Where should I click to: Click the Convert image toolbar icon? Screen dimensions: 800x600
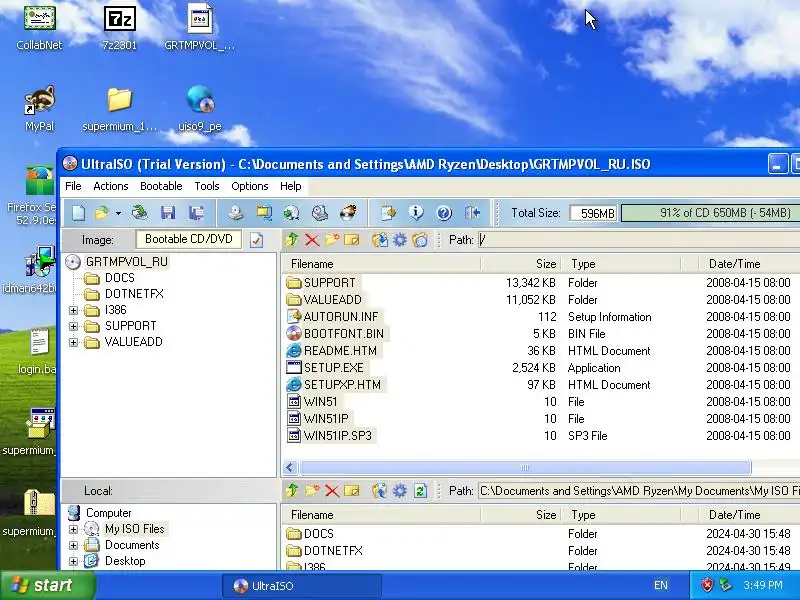click(292, 213)
